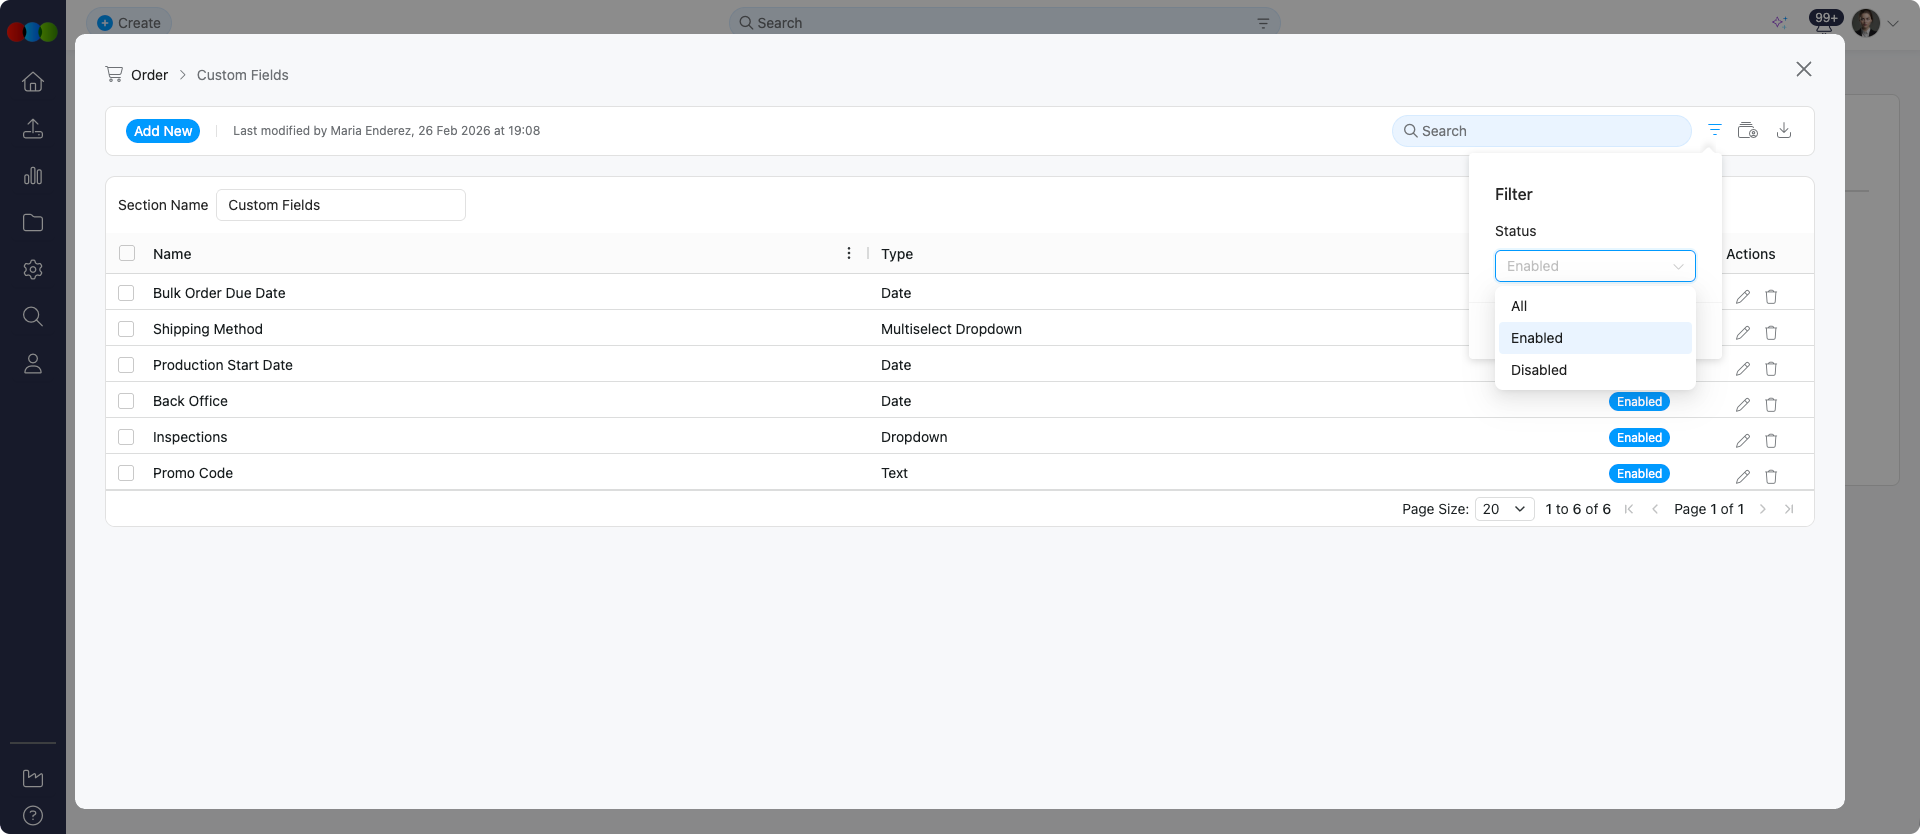This screenshot has width=1920, height=834.
Task: Click the download export icon
Action: [1783, 130]
